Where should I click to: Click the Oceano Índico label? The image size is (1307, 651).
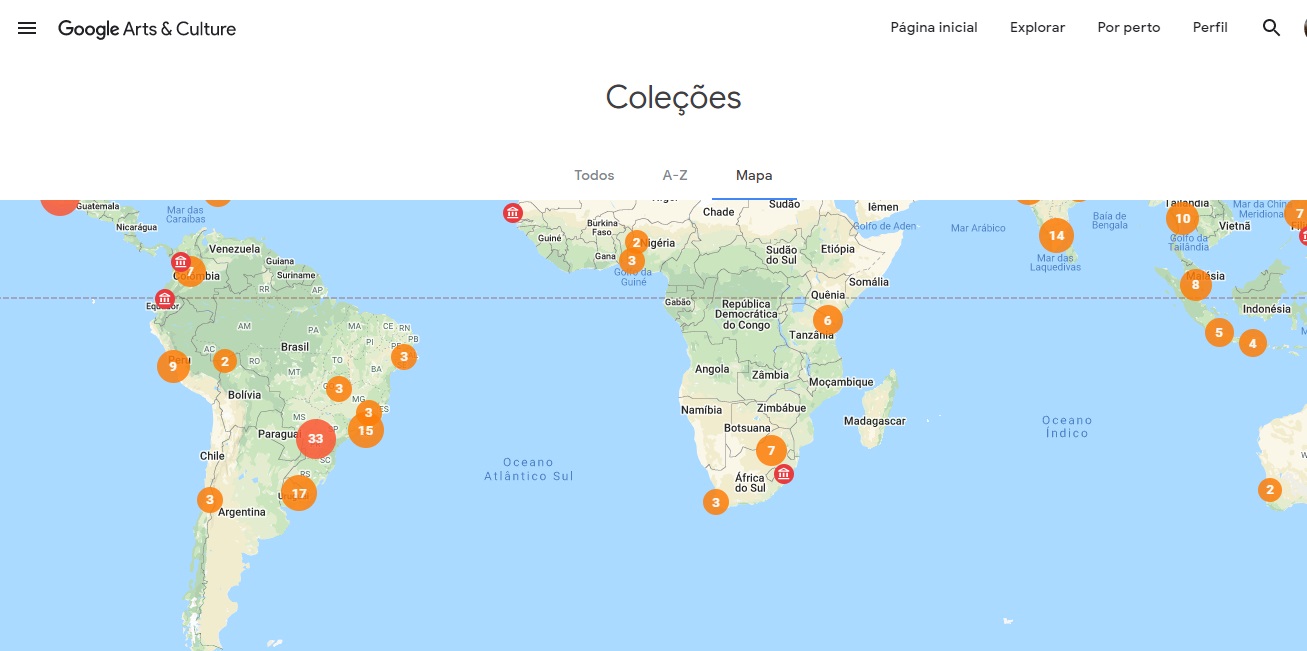(x=1067, y=427)
